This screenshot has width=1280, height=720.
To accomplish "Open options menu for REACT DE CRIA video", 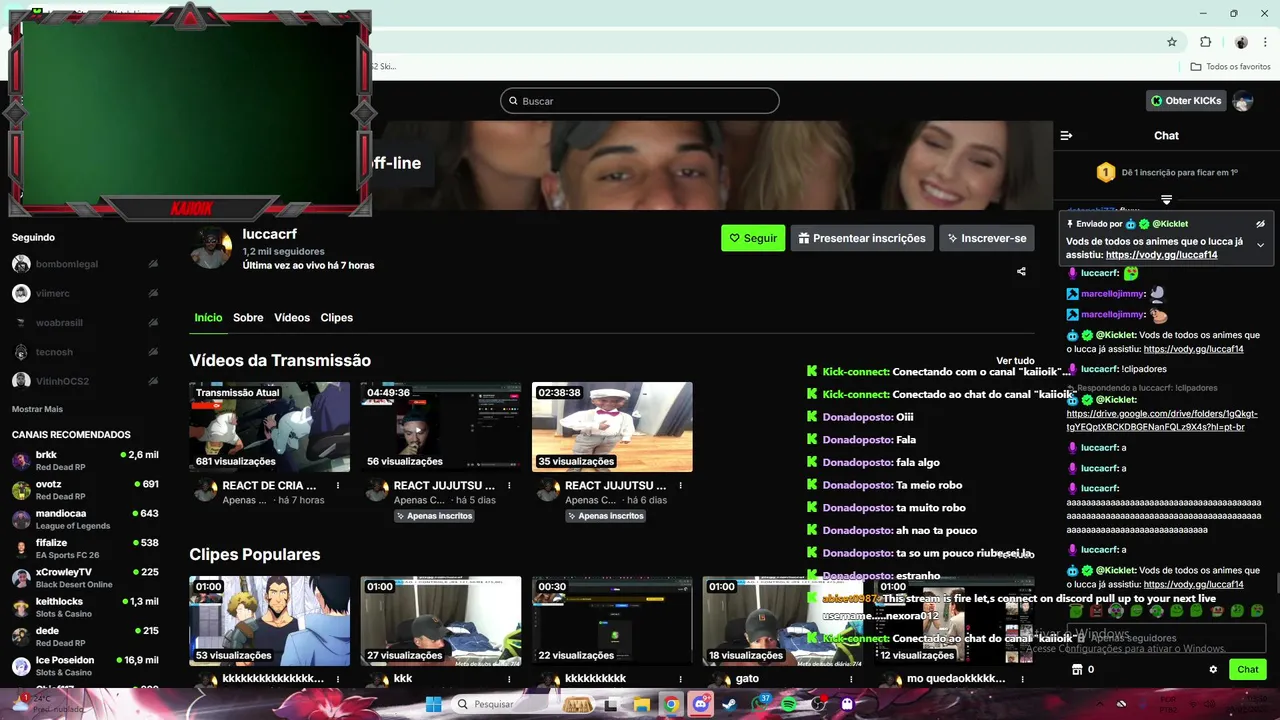I will click(338, 486).
